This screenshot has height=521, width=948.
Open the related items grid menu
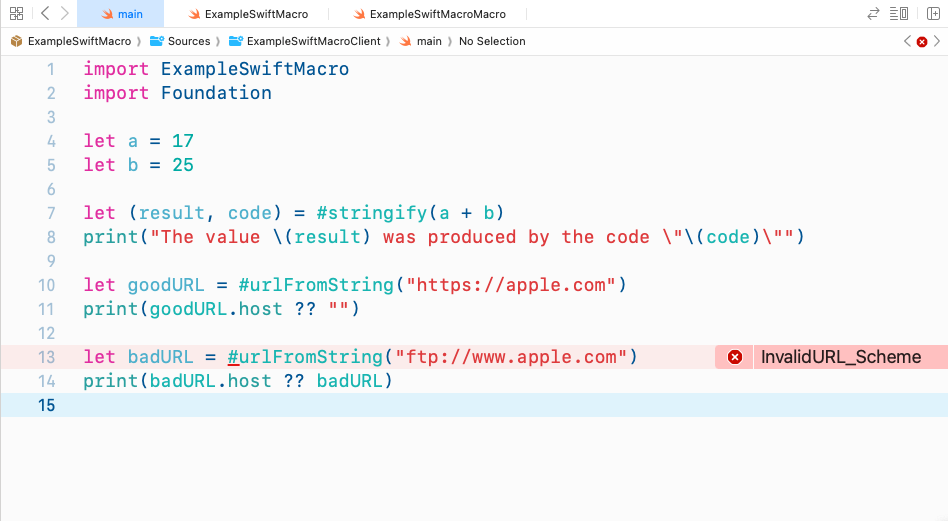click(x=17, y=13)
